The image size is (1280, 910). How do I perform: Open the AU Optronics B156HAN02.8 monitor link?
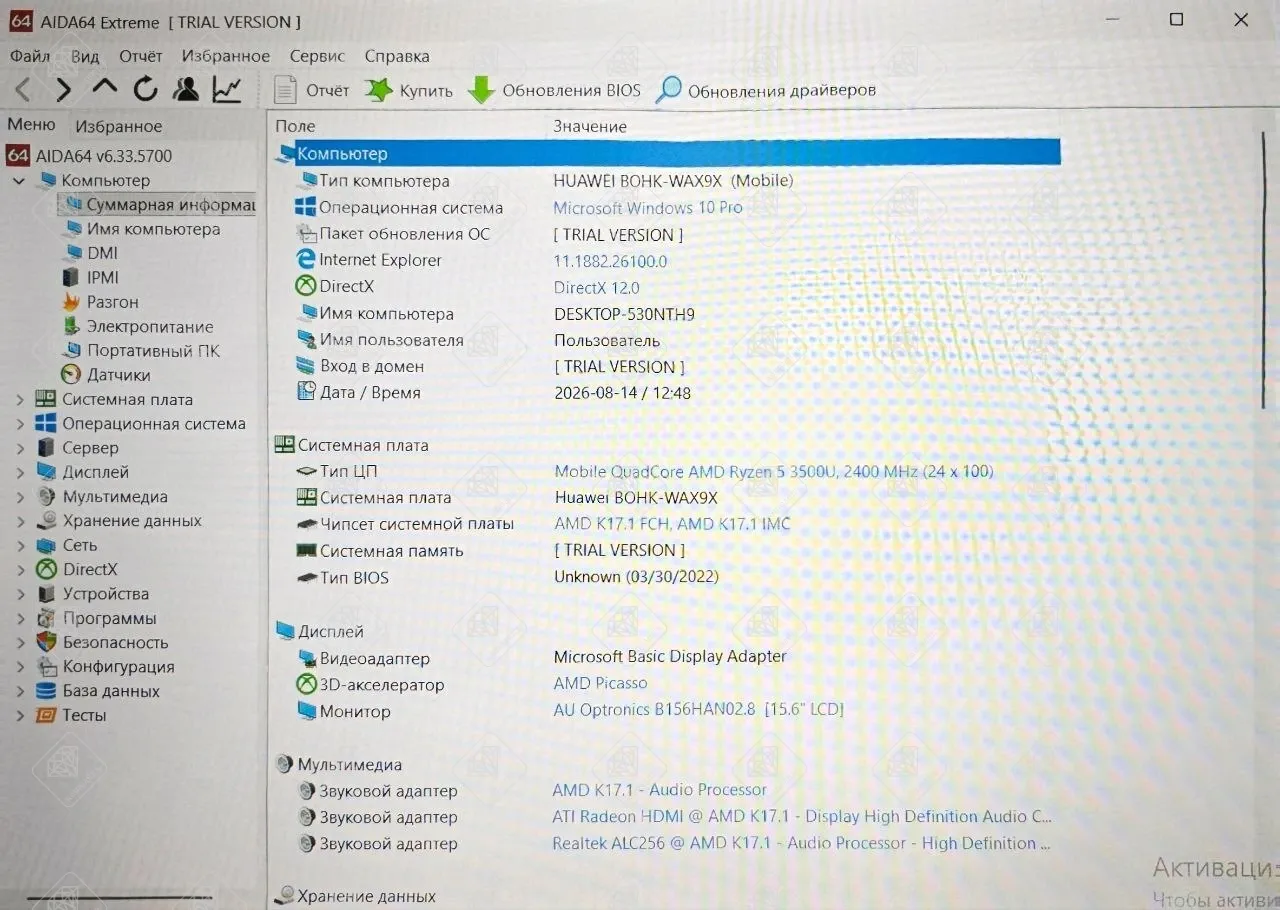(699, 710)
